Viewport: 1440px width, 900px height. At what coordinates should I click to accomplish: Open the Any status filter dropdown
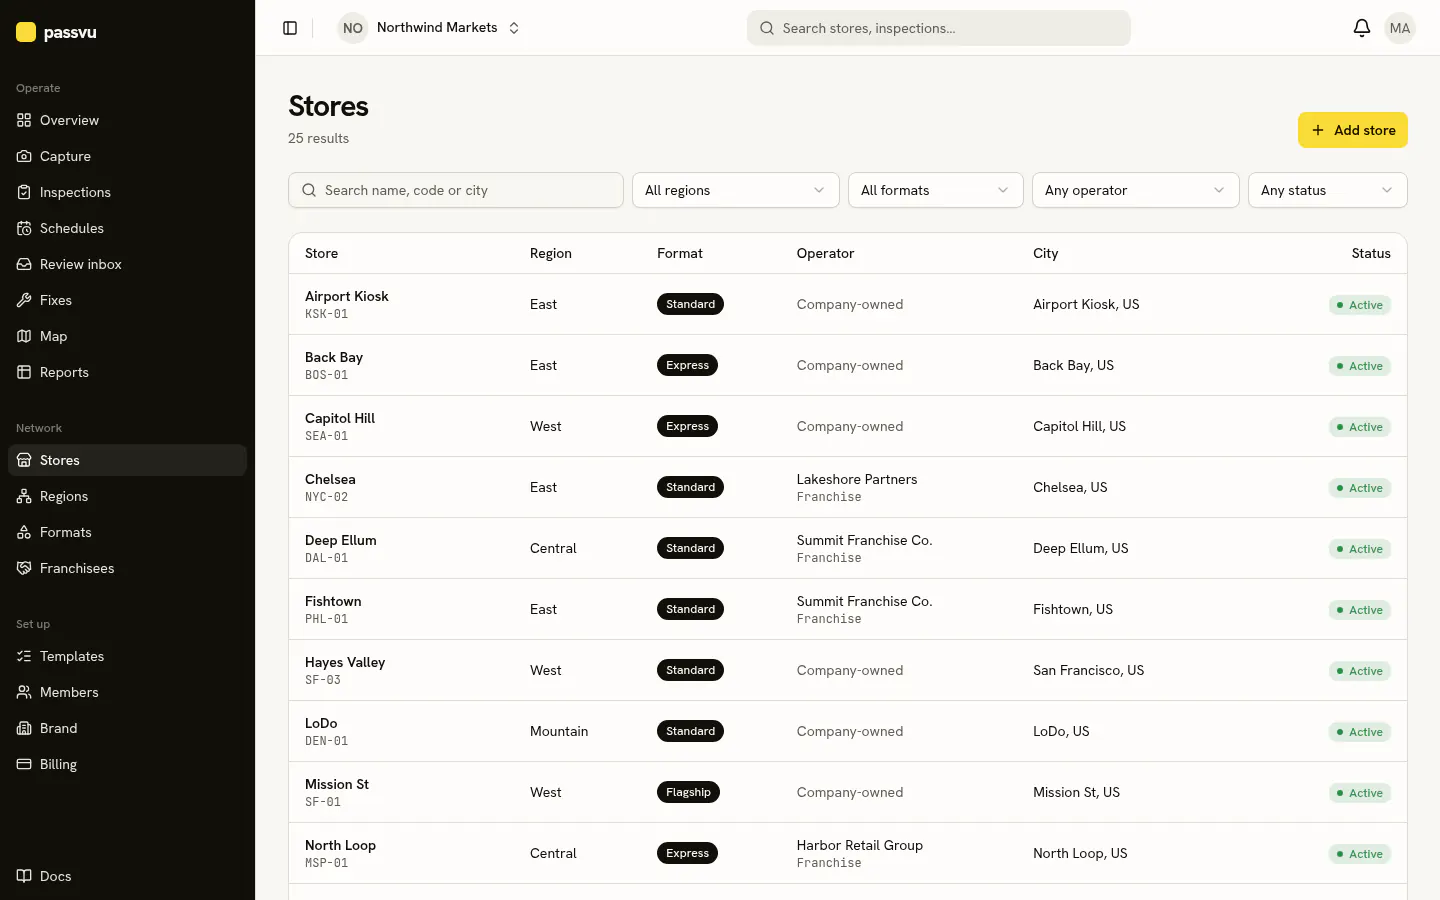pos(1328,190)
